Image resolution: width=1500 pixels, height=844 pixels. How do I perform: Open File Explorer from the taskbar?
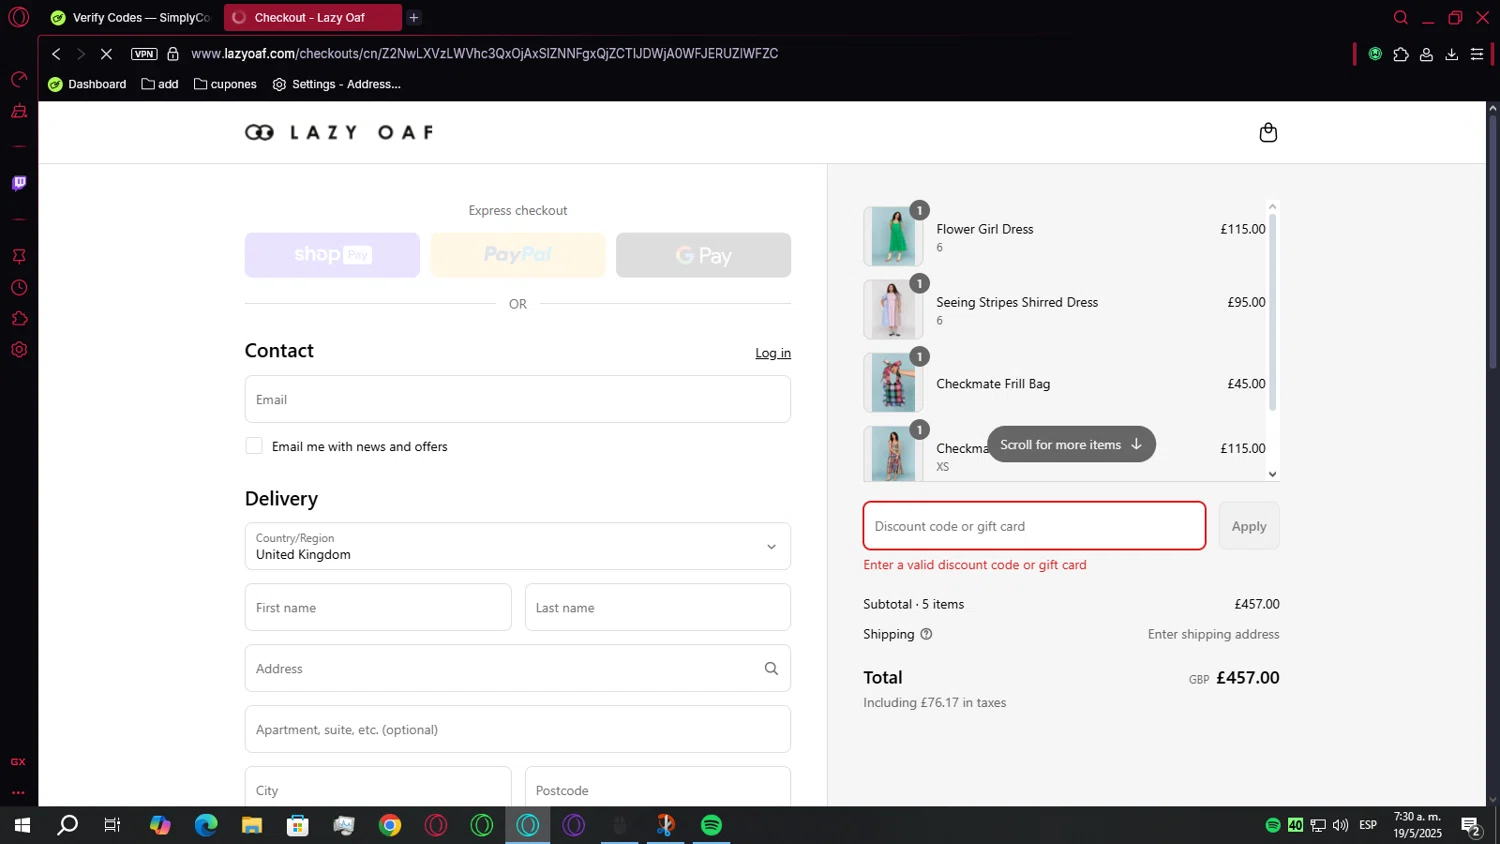[x=252, y=825]
